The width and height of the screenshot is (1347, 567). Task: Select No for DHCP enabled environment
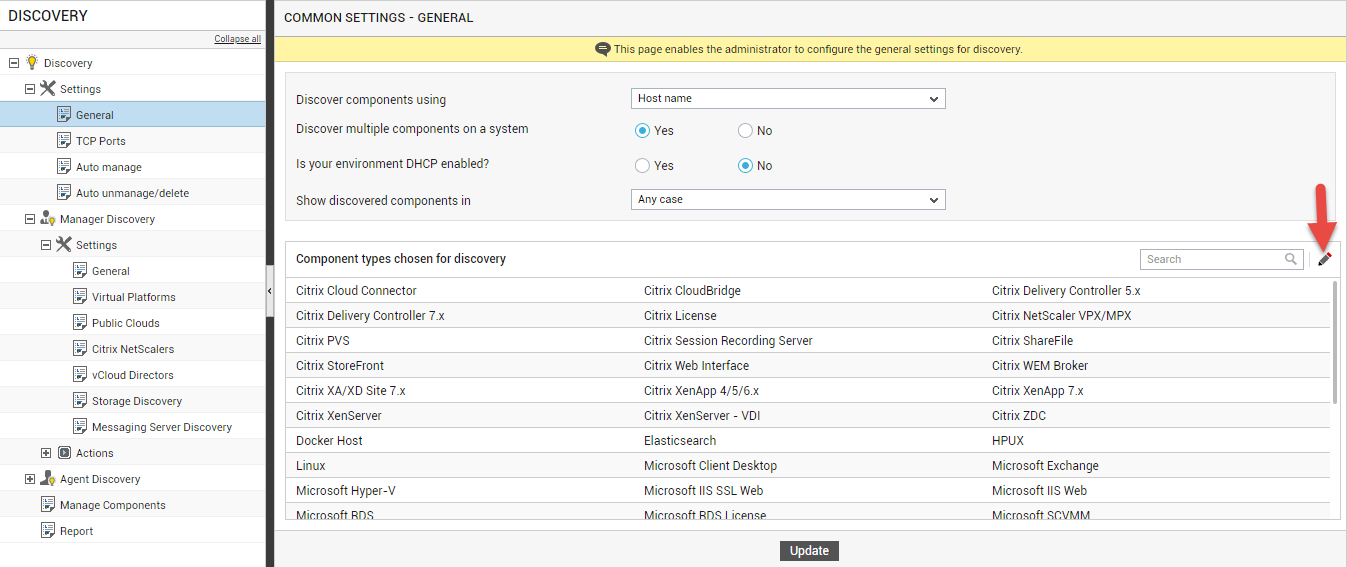click(745, 166)
